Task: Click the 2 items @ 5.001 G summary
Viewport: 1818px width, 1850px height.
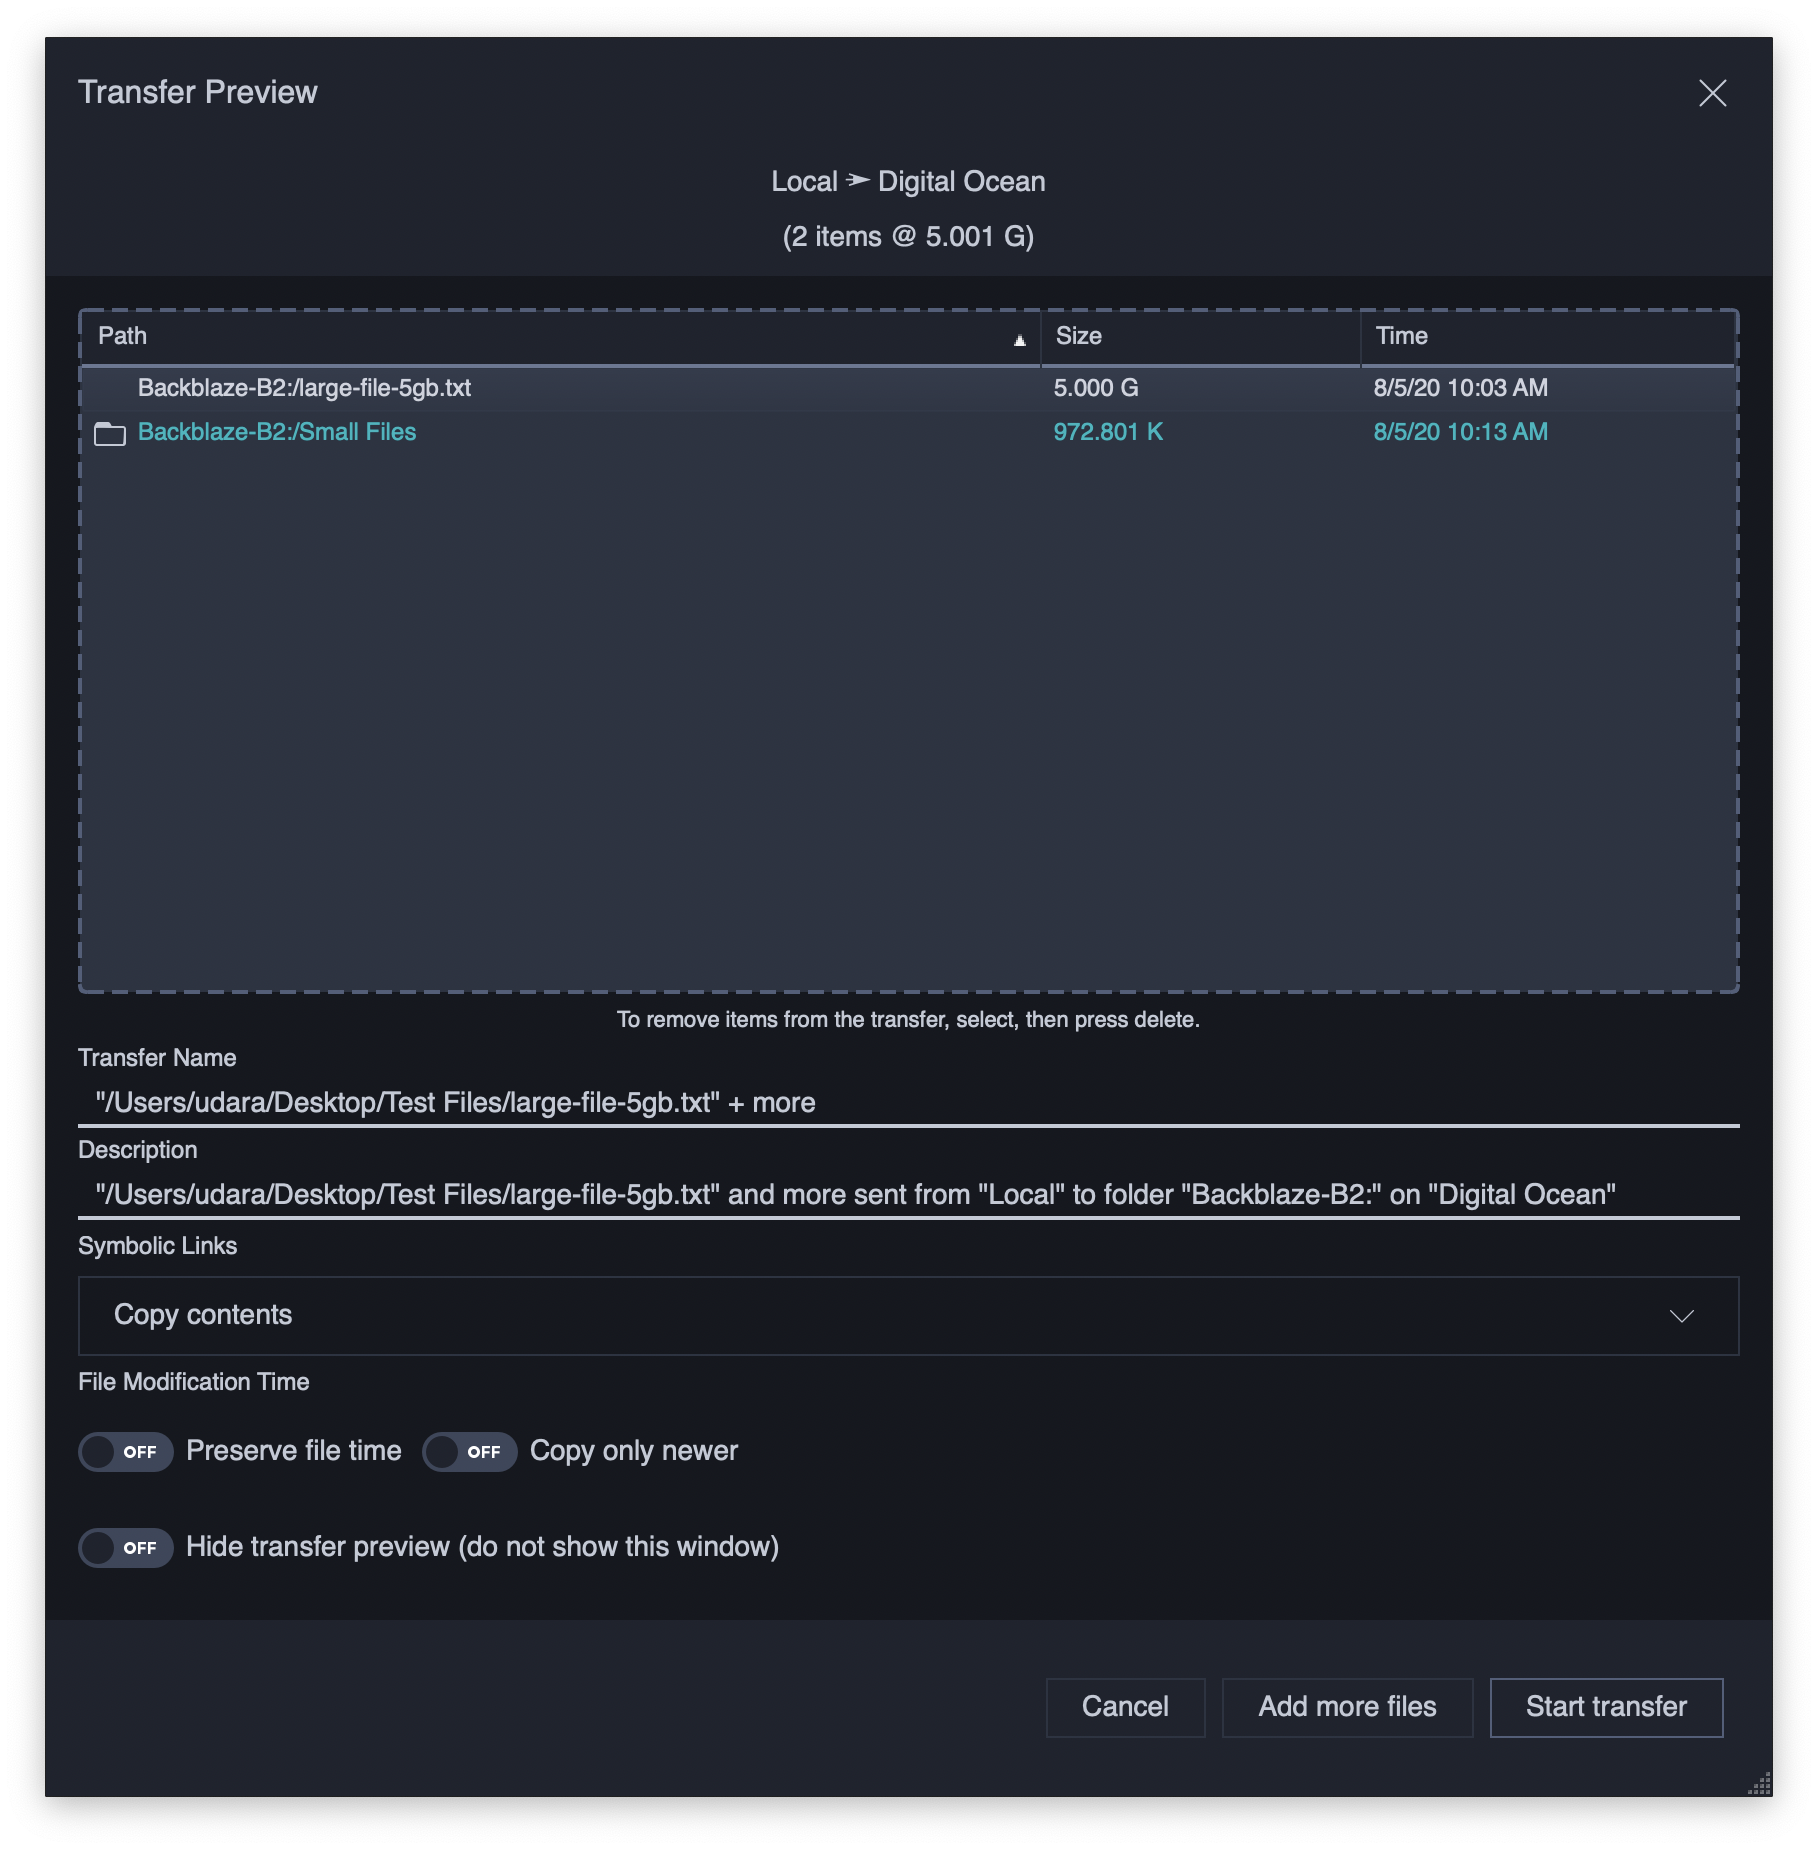Action: (908, 237)
